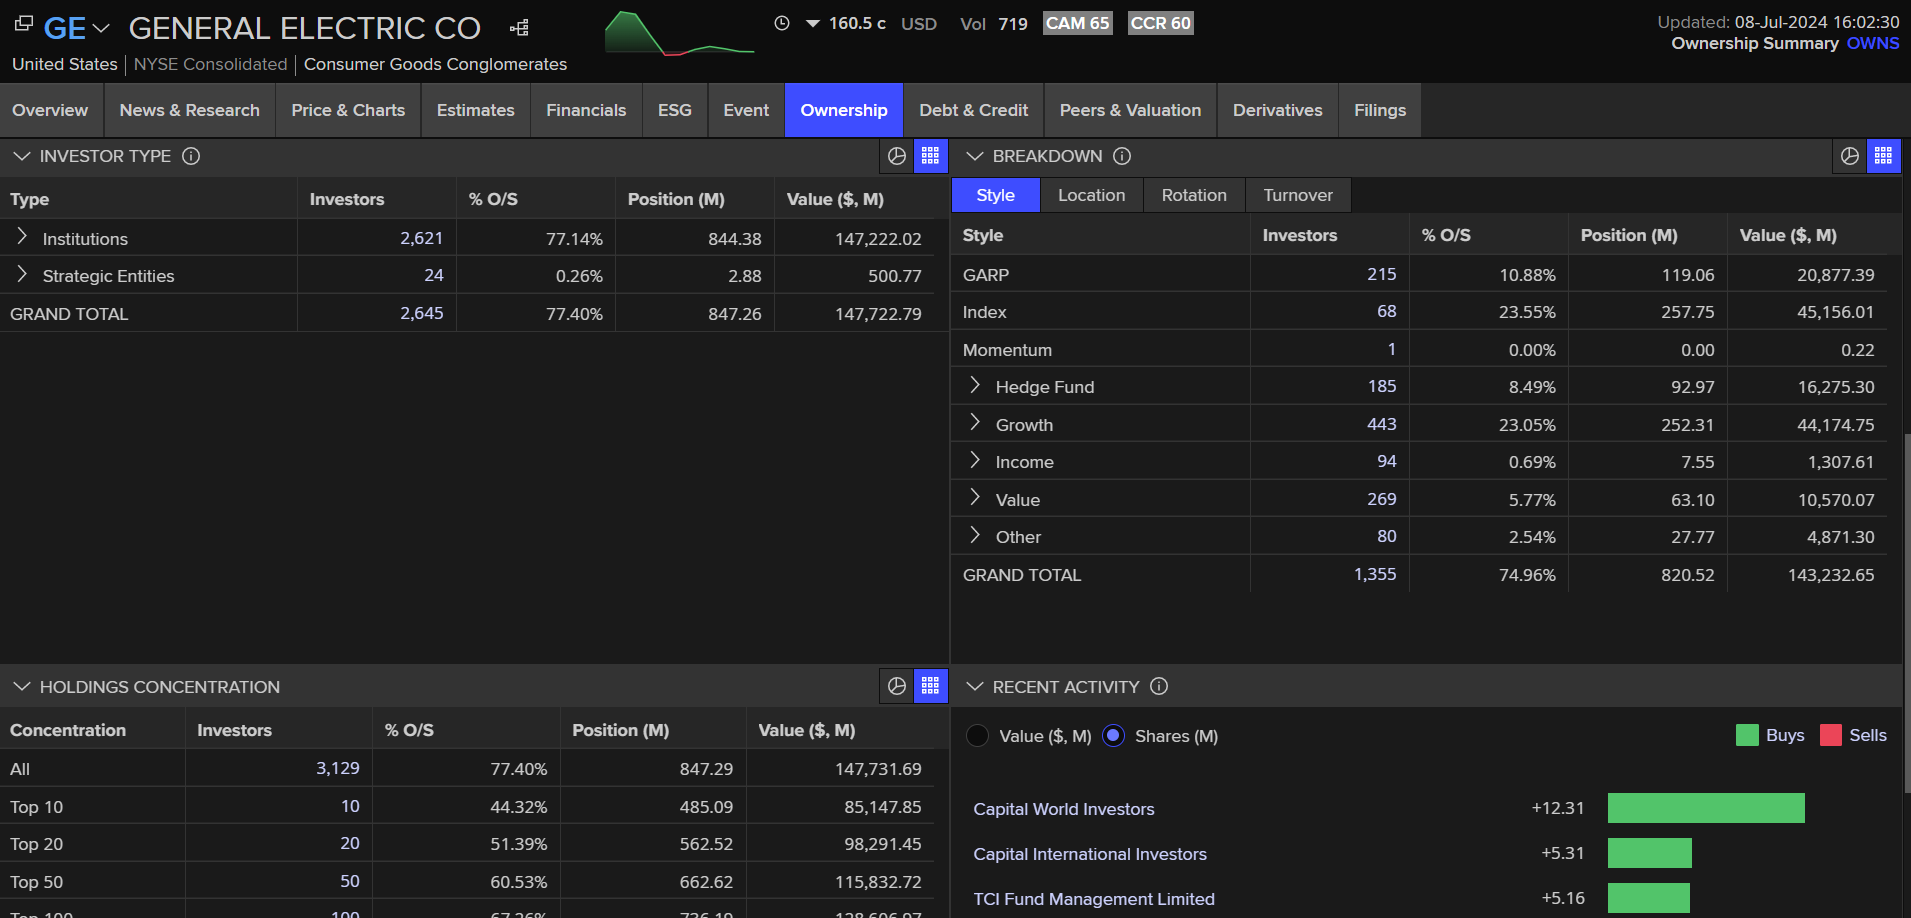Open pop-out window icon beside GE ticker
This screenshot has width=1911, height=918.
(24, 23)
